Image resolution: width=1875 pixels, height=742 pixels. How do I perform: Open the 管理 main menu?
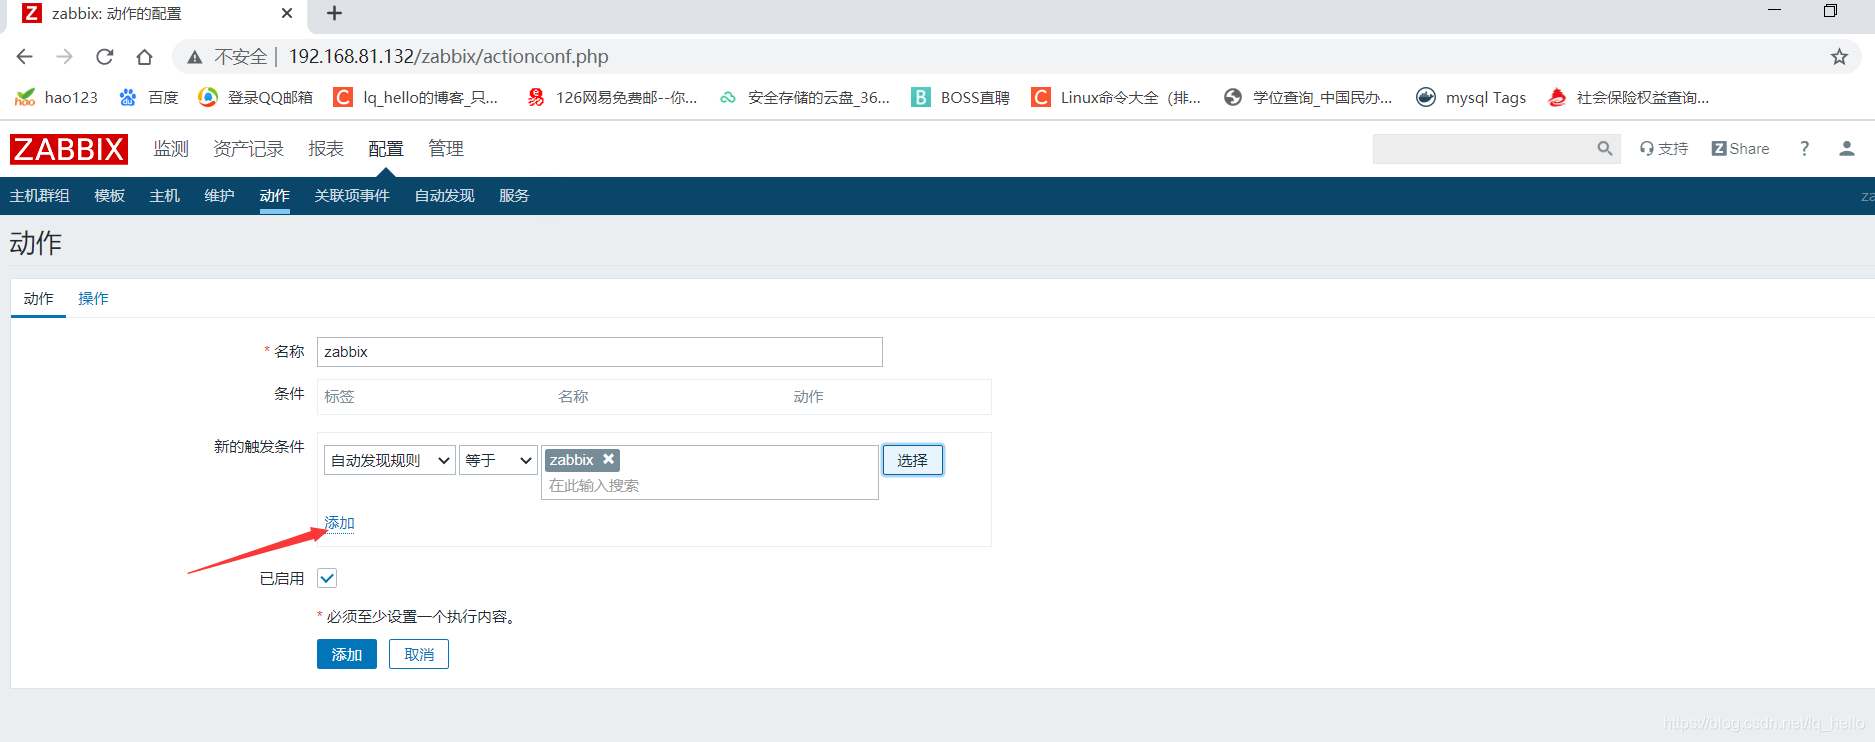tap(446, 148)
